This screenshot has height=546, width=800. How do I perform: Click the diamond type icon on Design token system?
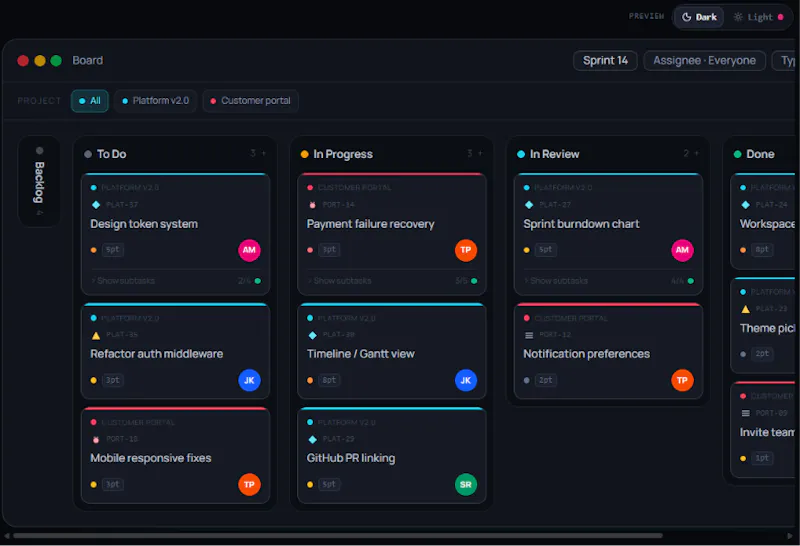click(96, 205)
